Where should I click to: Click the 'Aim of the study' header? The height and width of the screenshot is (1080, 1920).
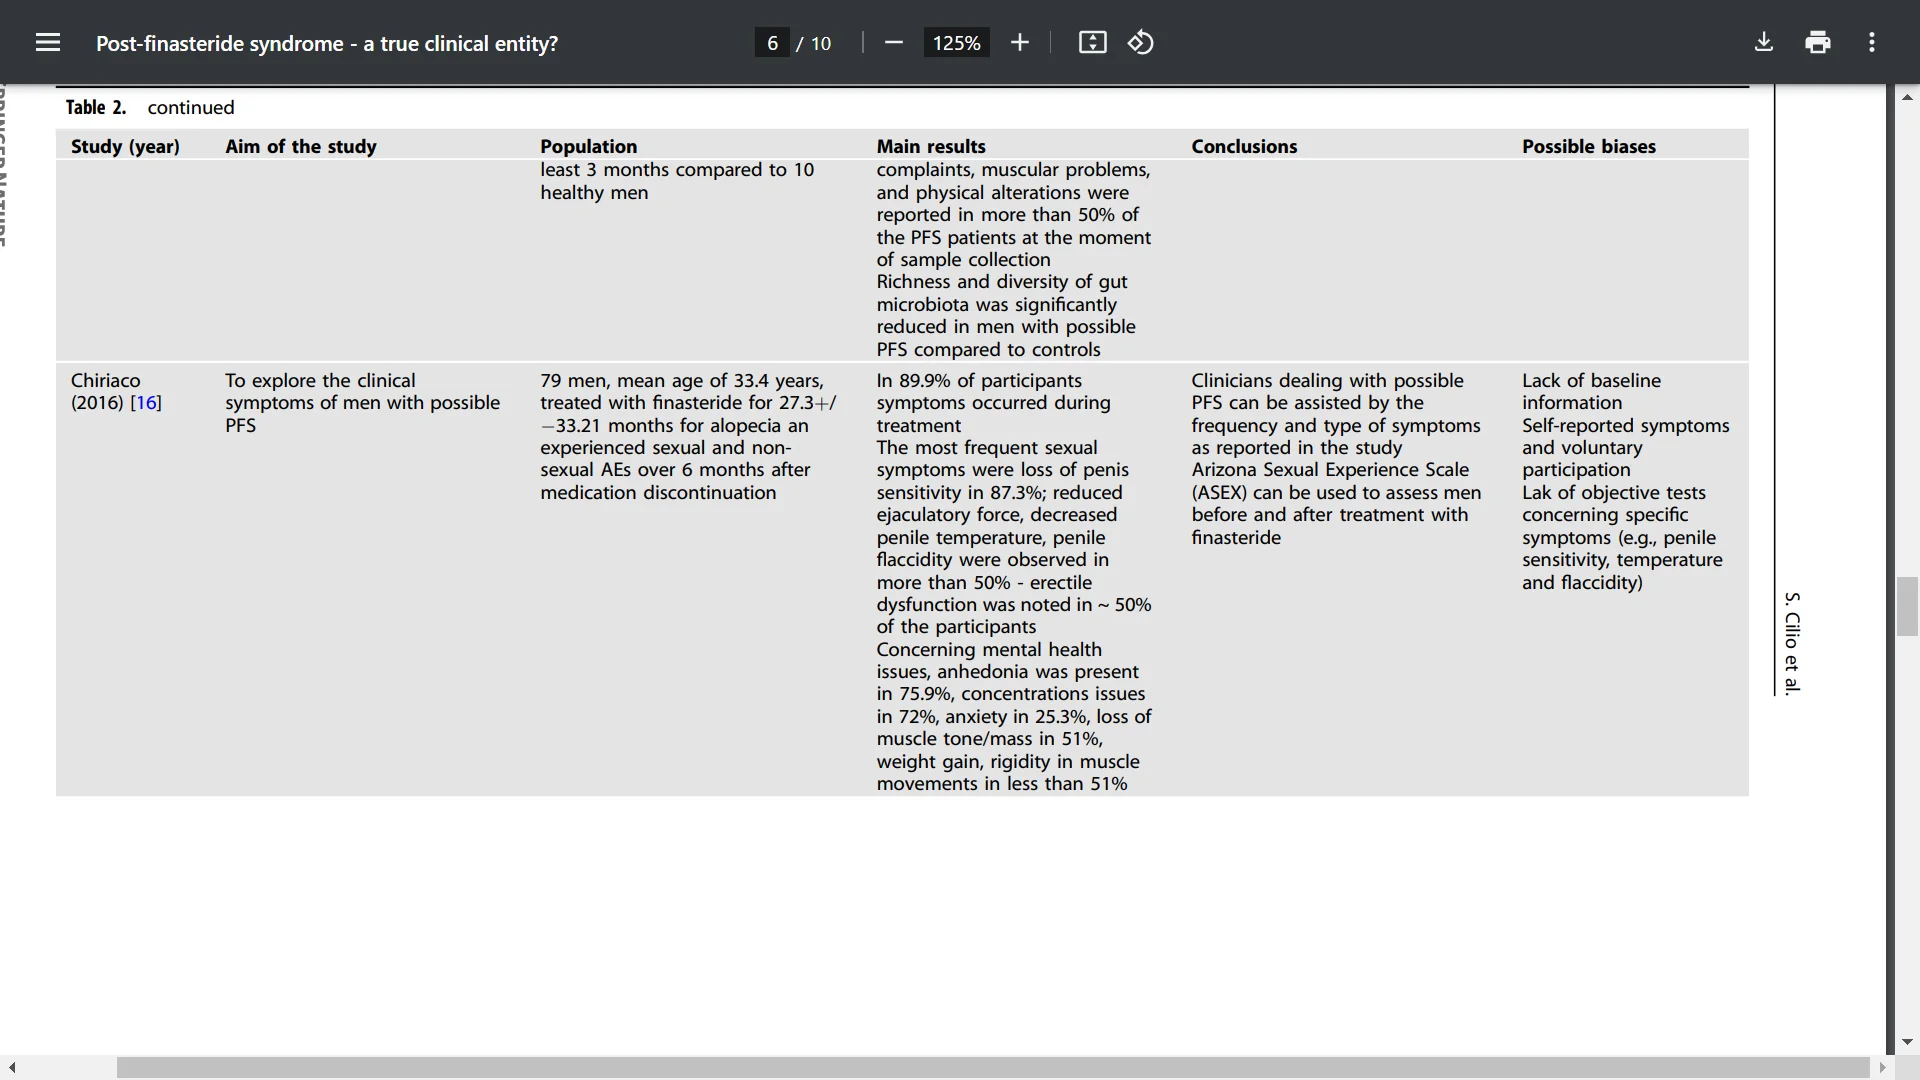coord(301,146)
